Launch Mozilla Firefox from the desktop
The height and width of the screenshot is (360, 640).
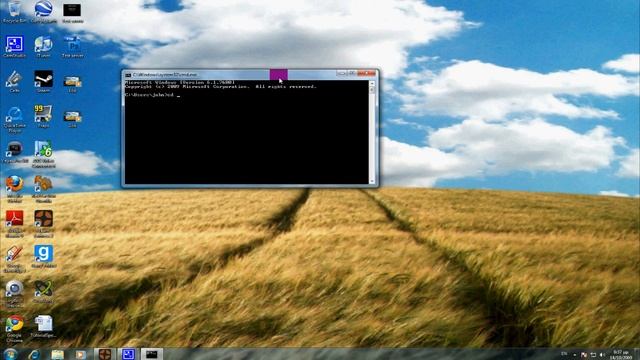click(x=14, y=188)
